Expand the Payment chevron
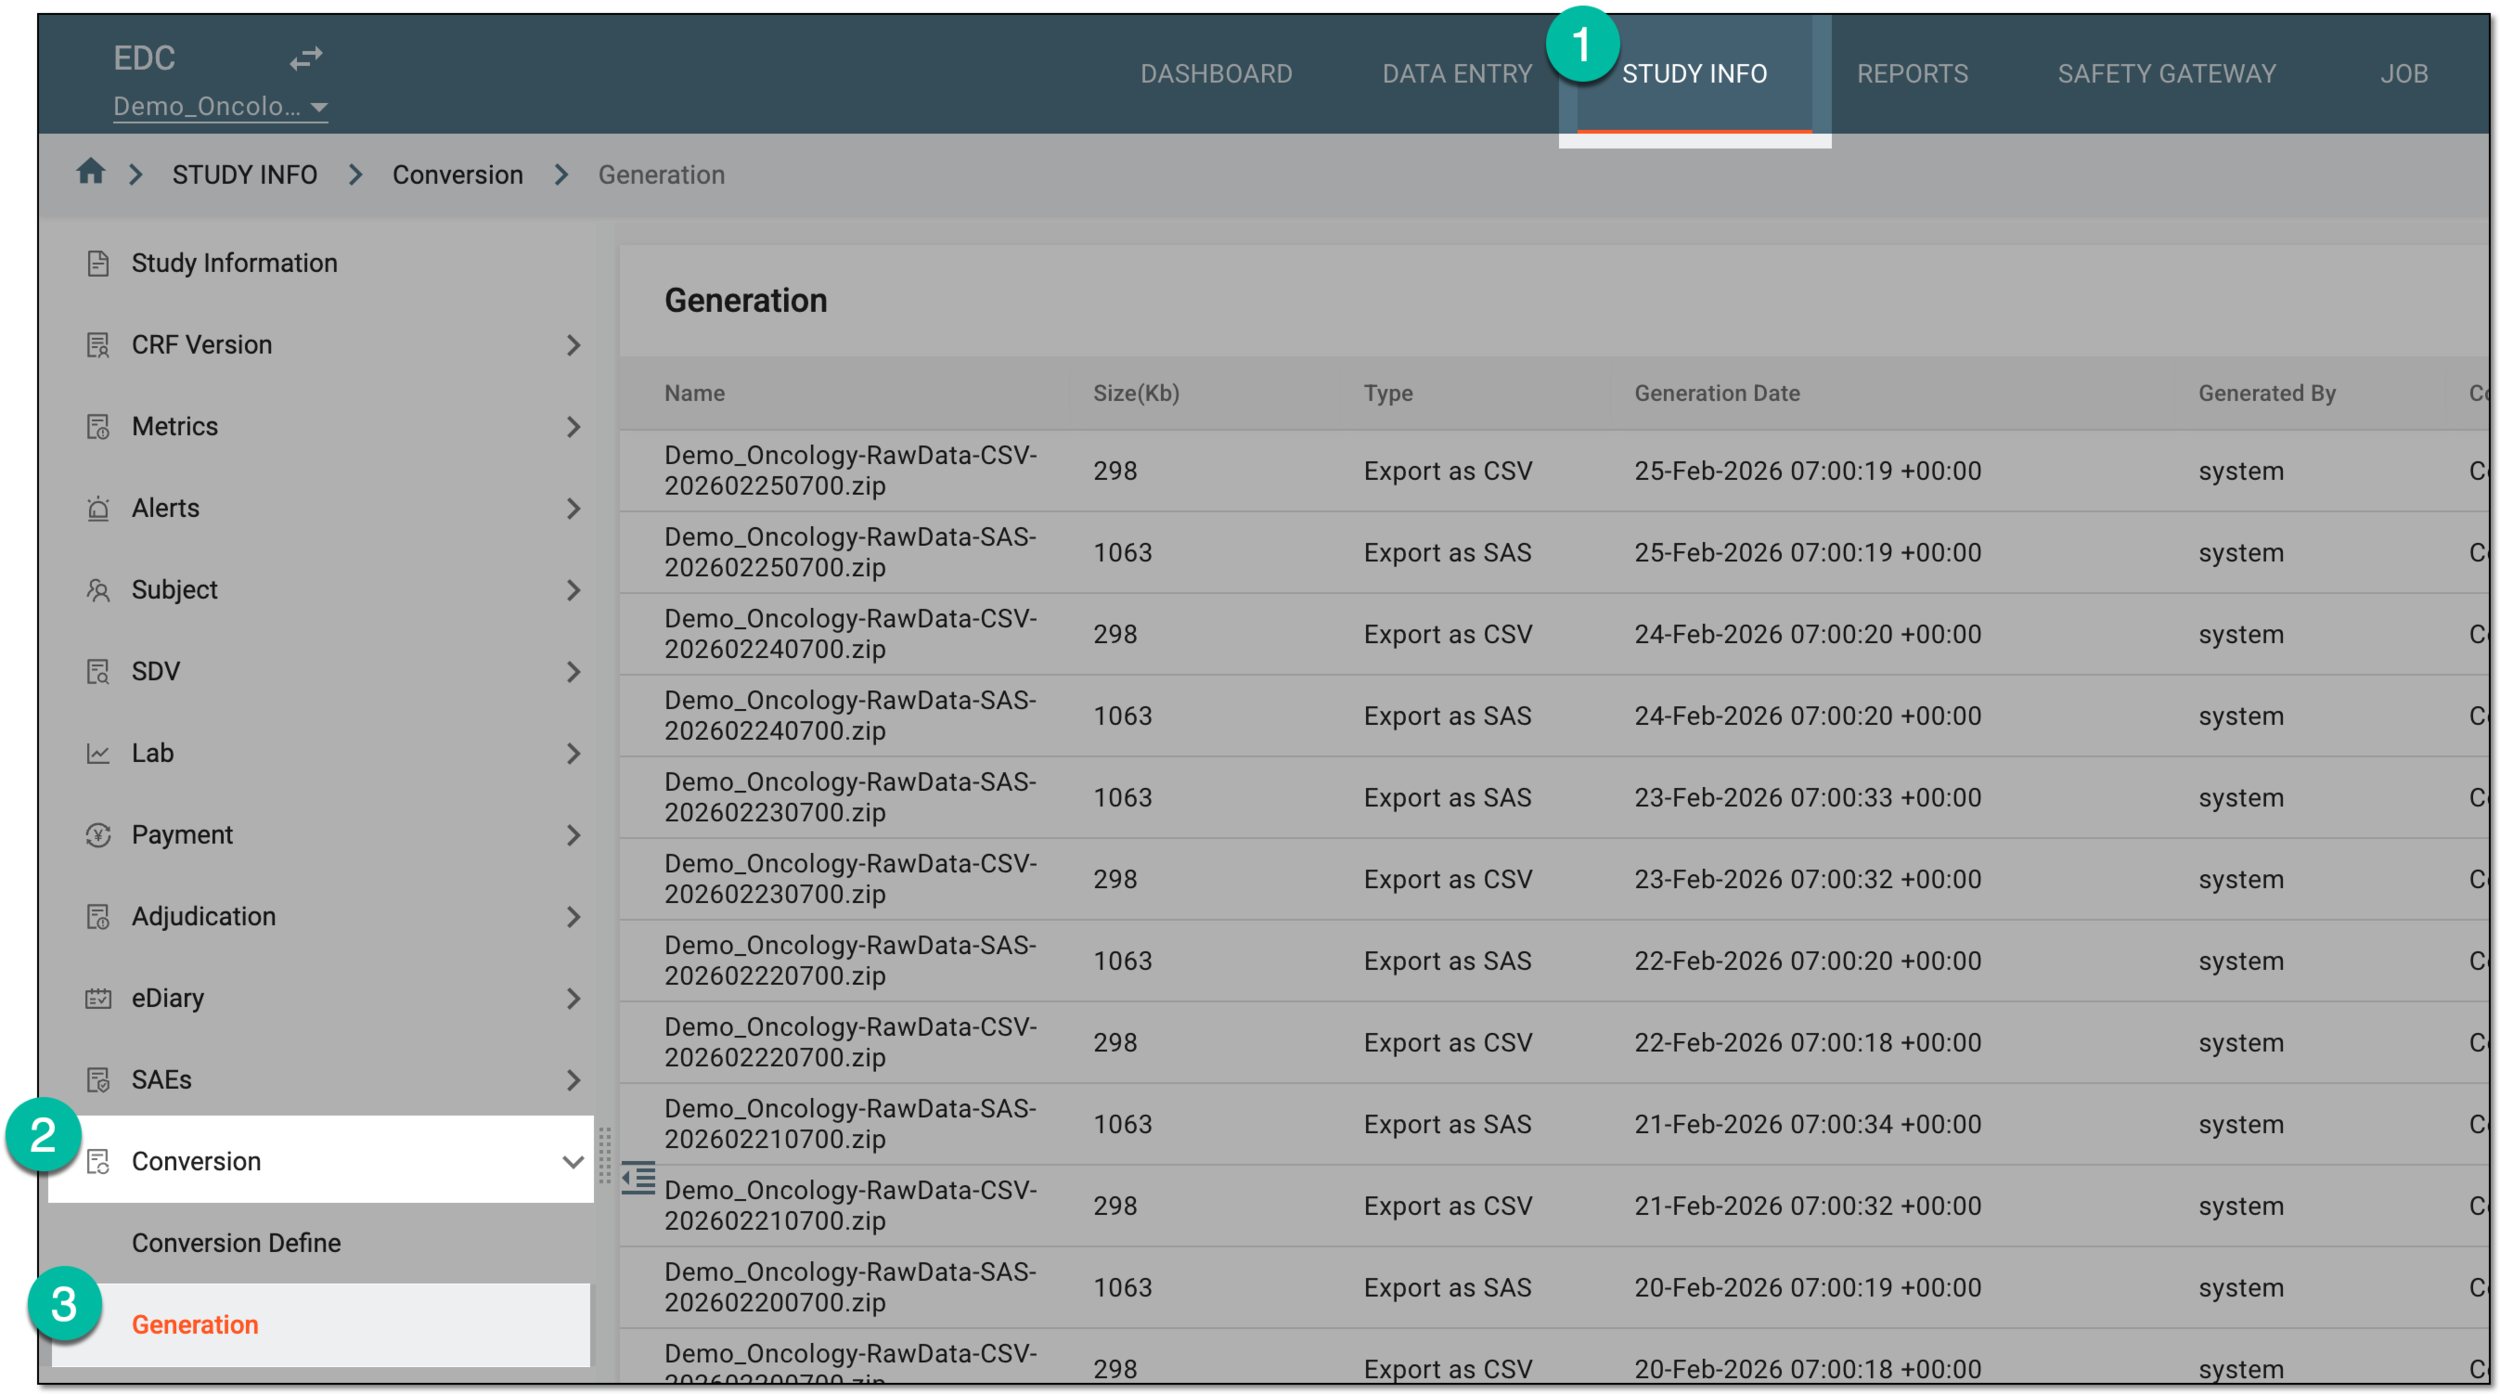 click(573, 835)
